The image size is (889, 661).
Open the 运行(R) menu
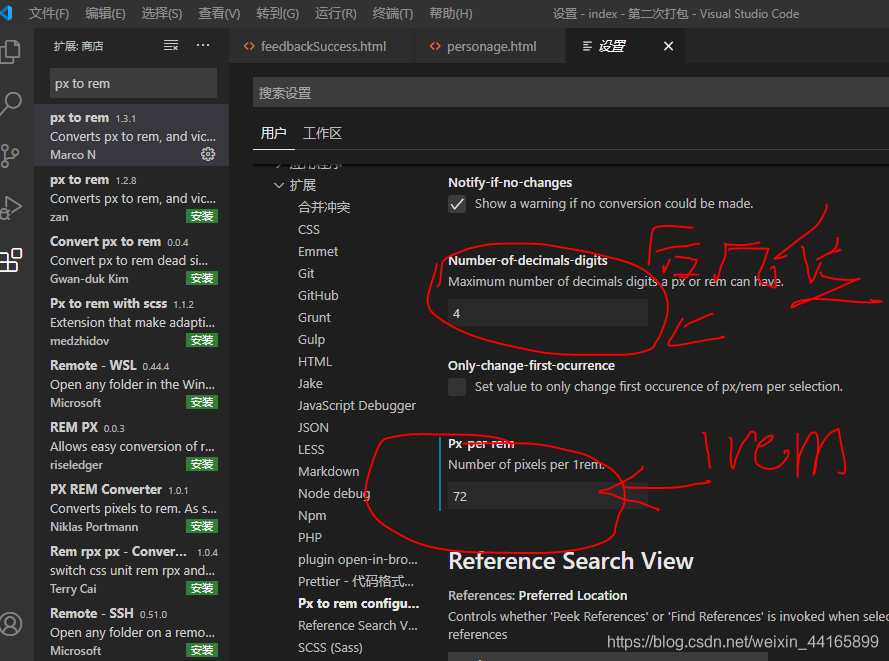click(x=336, y=14)
